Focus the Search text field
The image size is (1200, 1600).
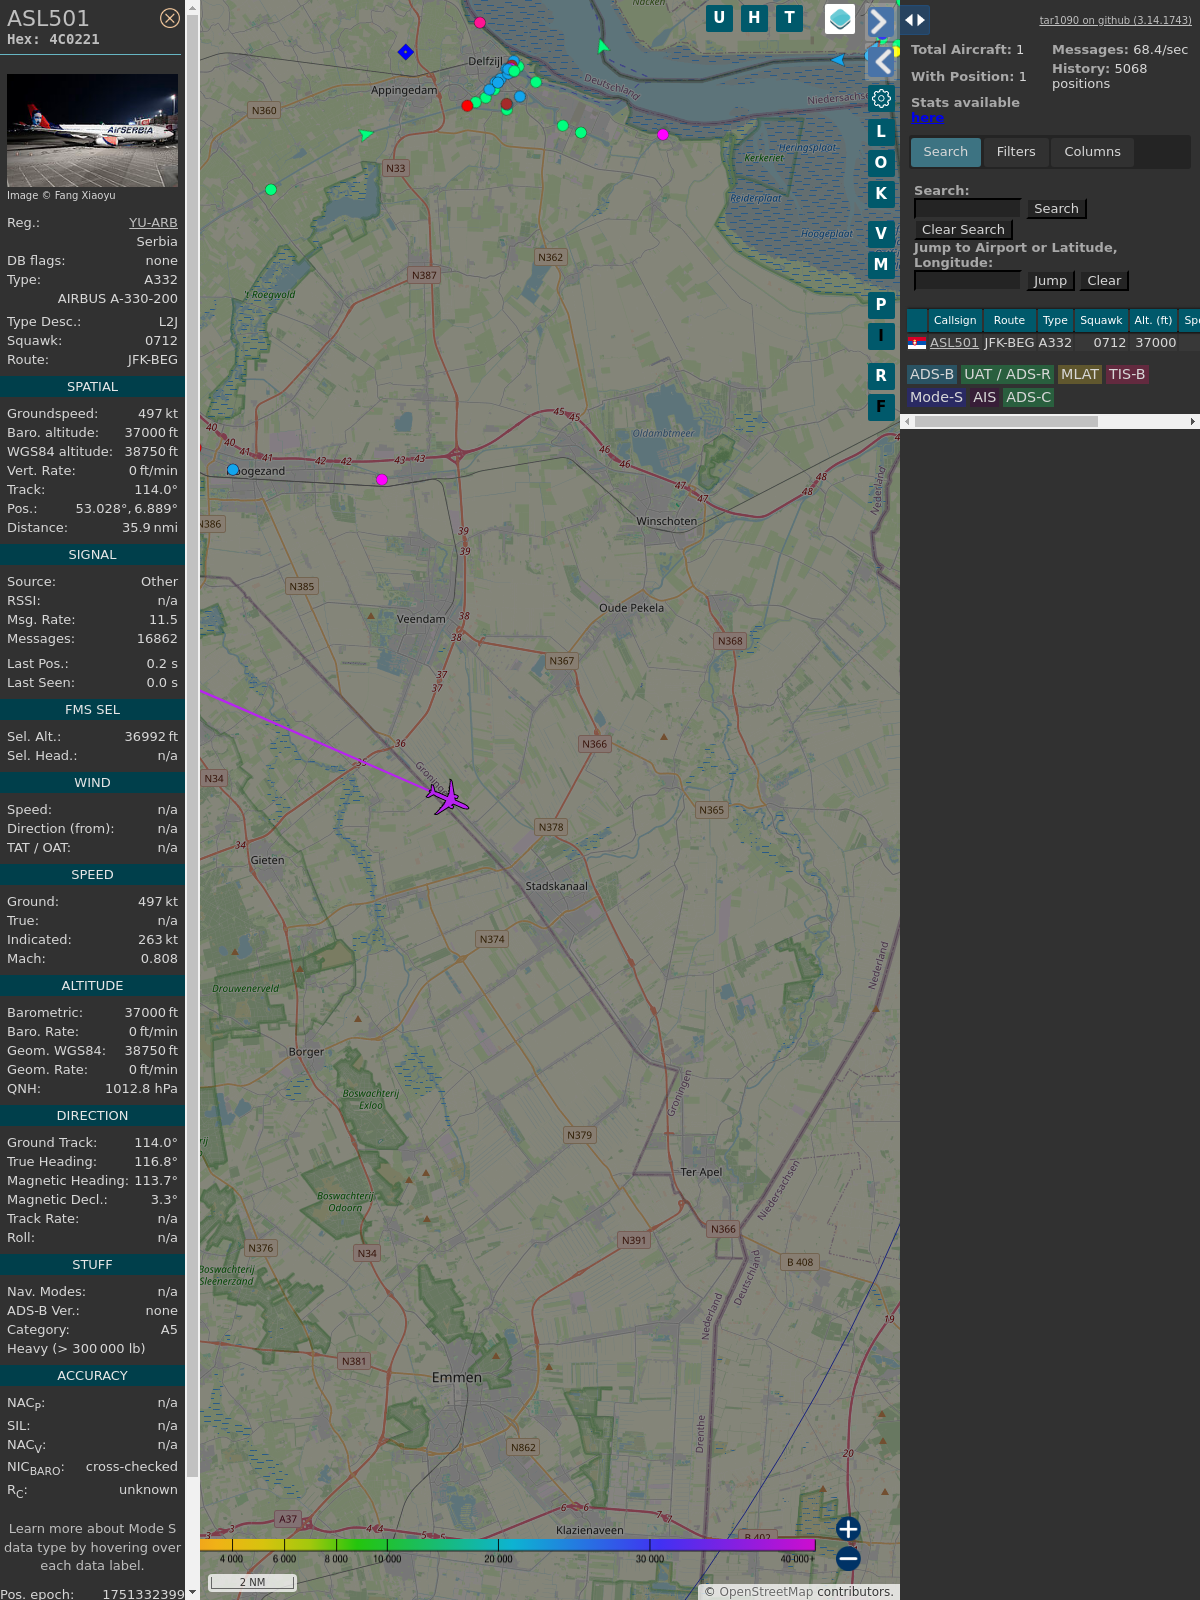pos(967,208)
